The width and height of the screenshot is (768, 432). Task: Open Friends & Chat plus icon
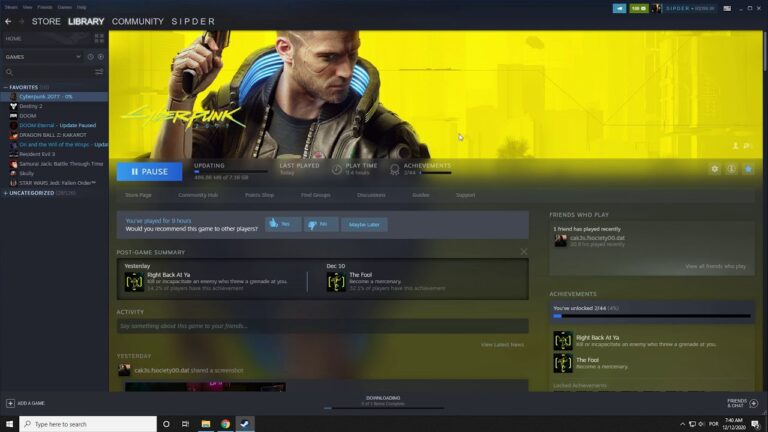pyautogui.click(x=754, y=403)
